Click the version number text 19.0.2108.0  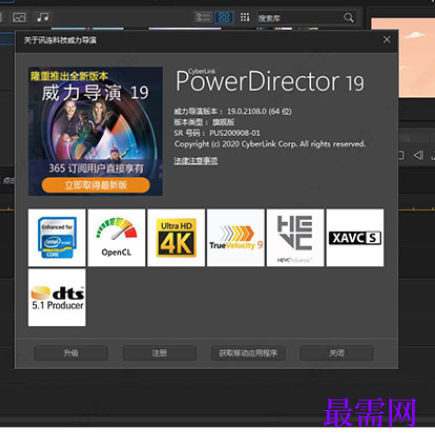pyautogui.click(x=247, y=111)
